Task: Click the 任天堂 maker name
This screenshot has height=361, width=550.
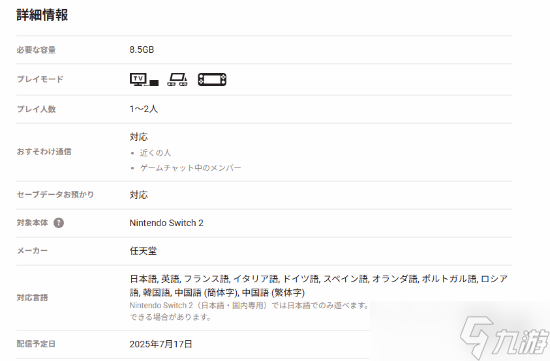Action: click(x=143, y=251)
